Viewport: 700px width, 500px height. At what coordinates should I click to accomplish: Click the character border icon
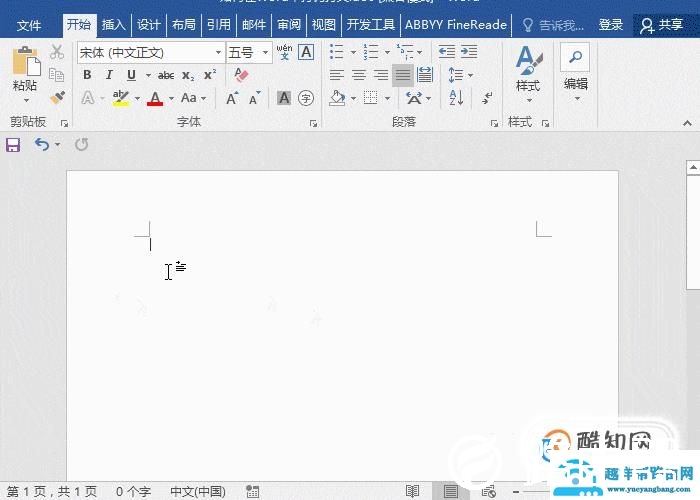[x=306, y=52]
